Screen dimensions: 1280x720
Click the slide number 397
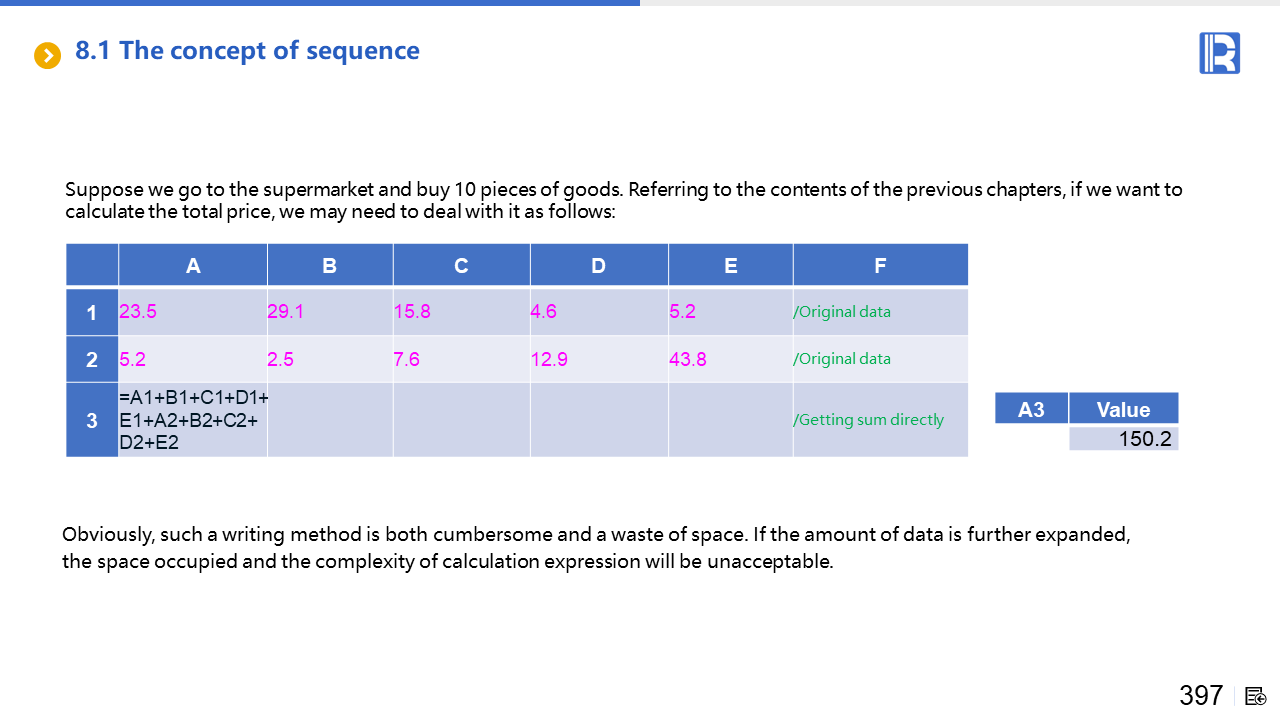tap(1201, 695)
